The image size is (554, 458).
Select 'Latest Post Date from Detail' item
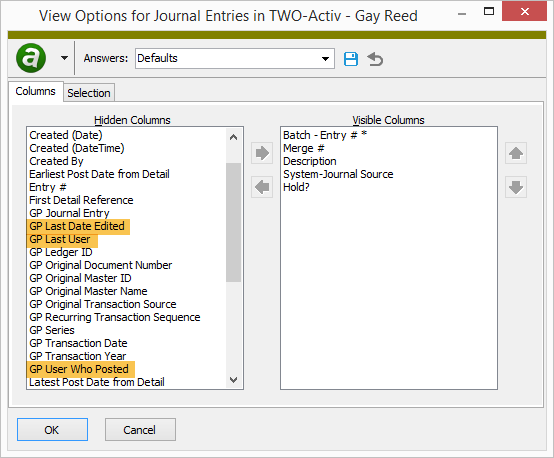(x=97, y=382)
